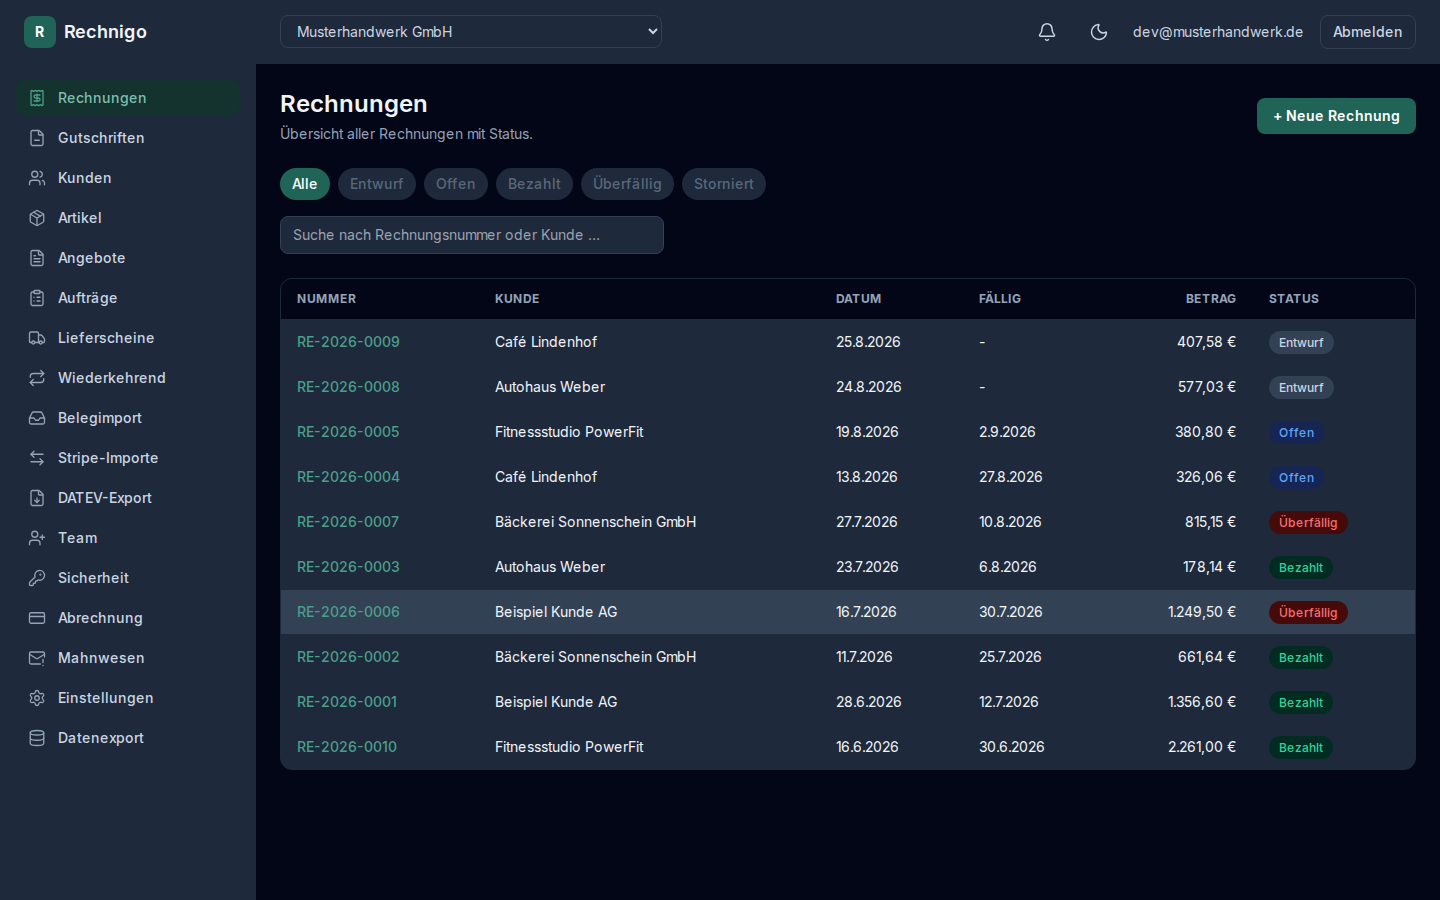Select the Kunden people icon

click(x=37, y=178)
